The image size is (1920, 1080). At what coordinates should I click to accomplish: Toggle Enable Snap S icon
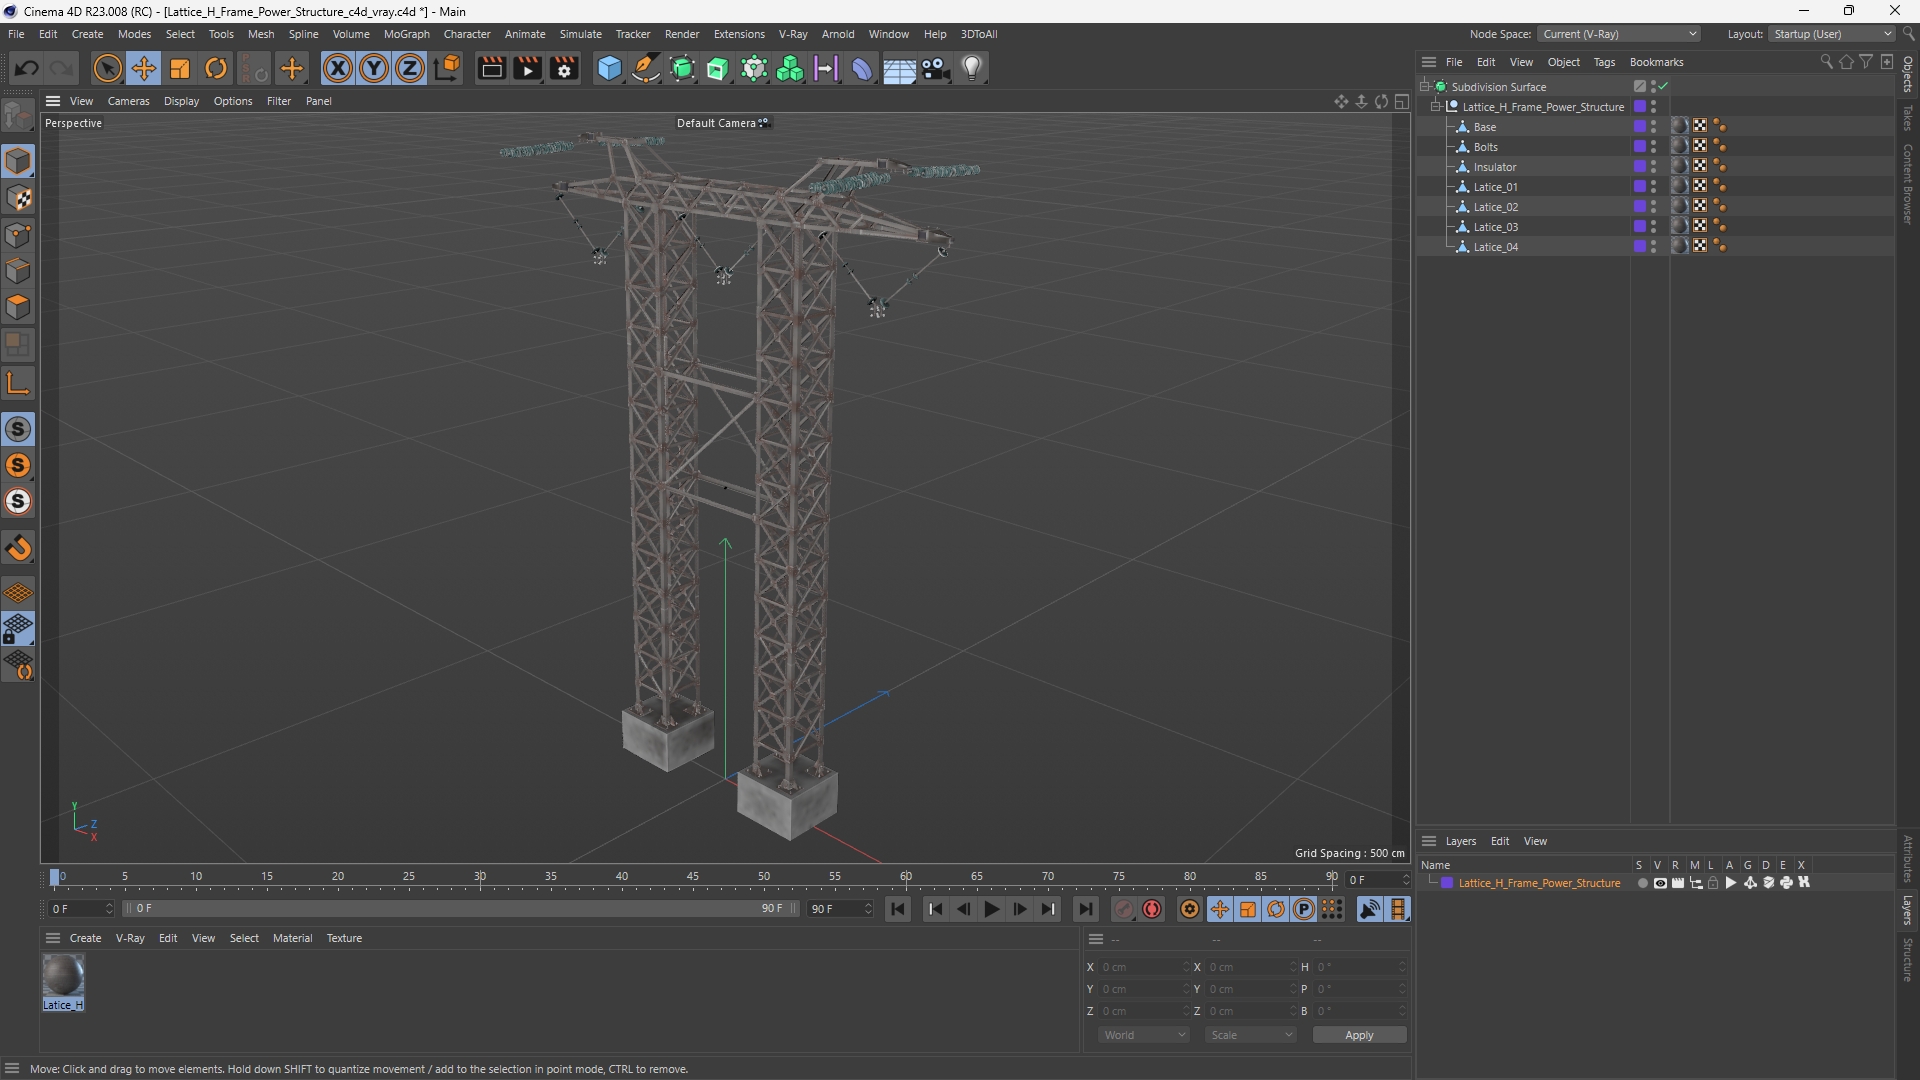tap(18, 429)
